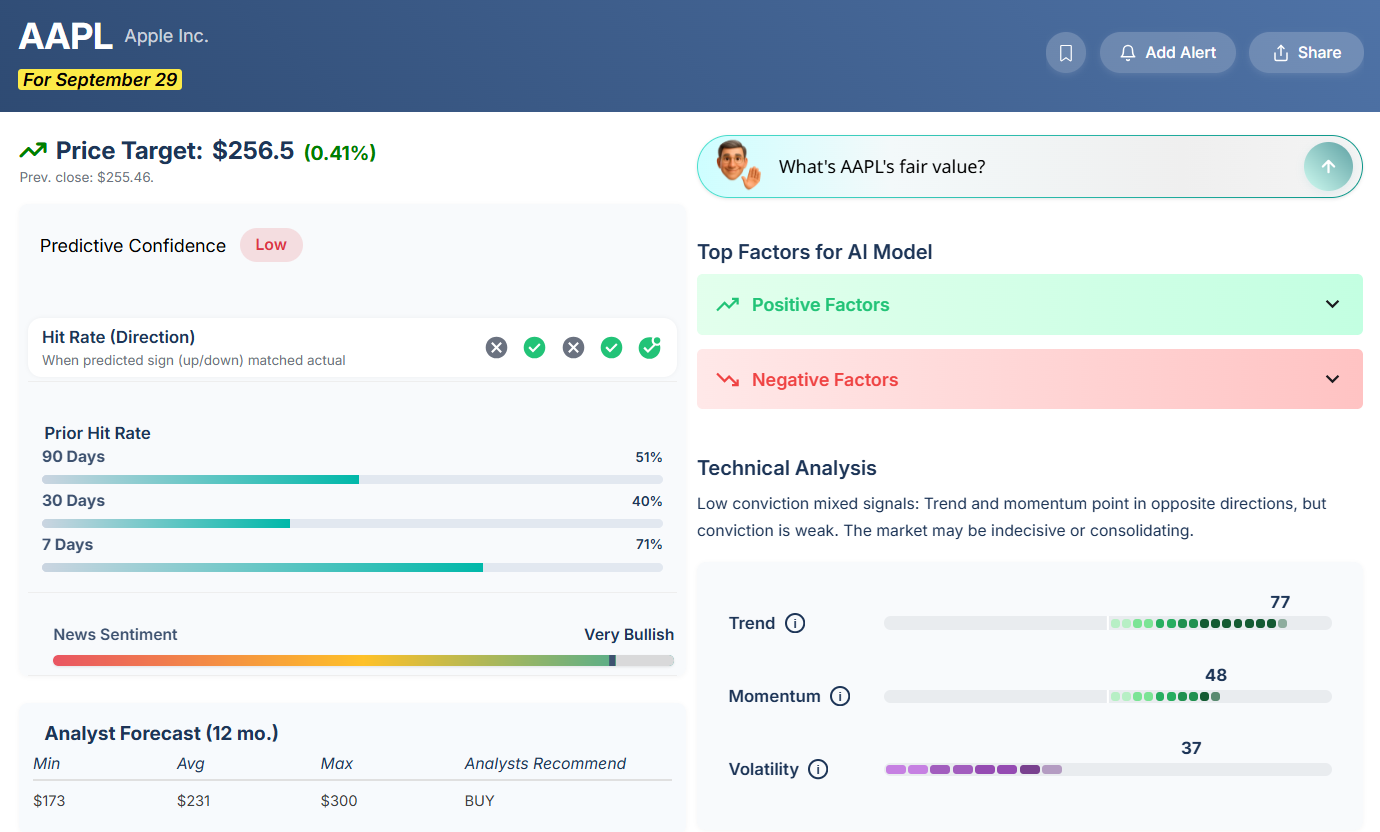The image size is (1380, 832).
Task: Click the $173 minimum forecast value
Action: click(x=49, y=801)
